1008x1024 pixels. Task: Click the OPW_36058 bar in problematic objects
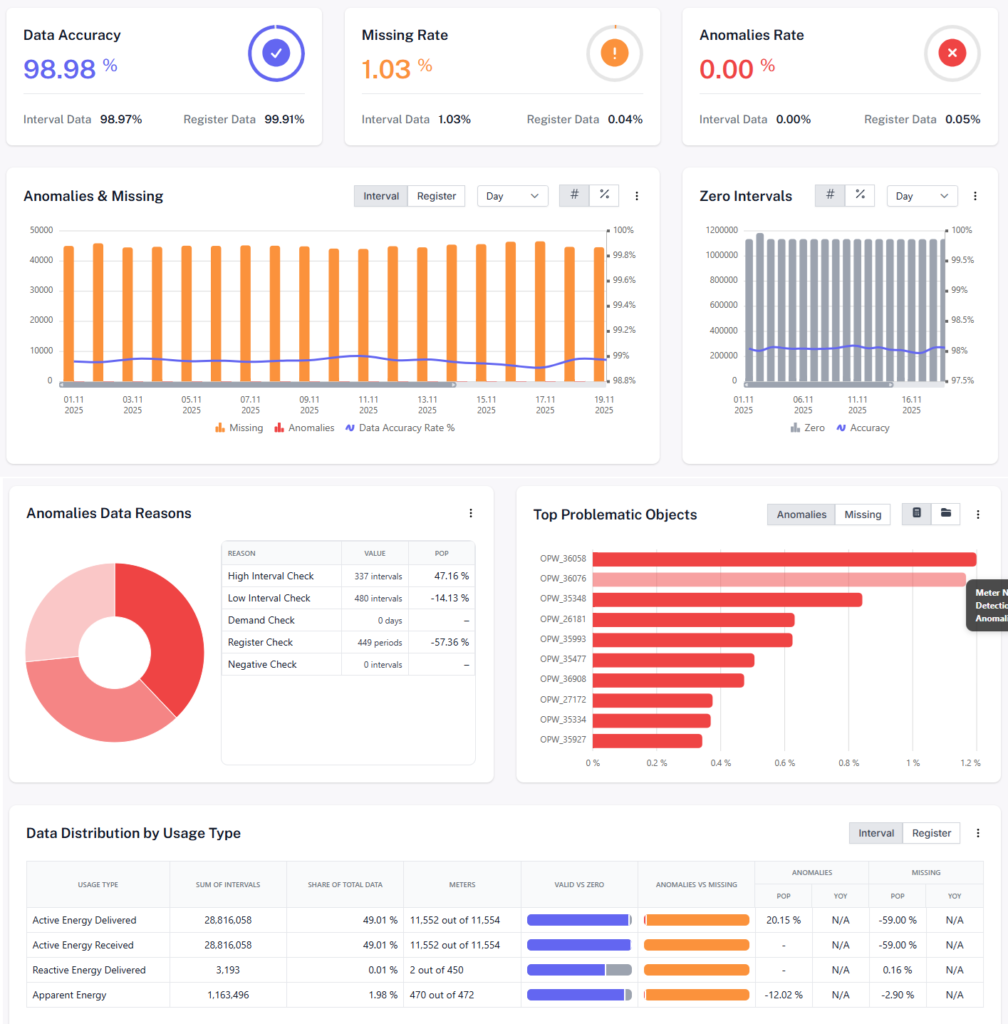[x=784, y=559]
